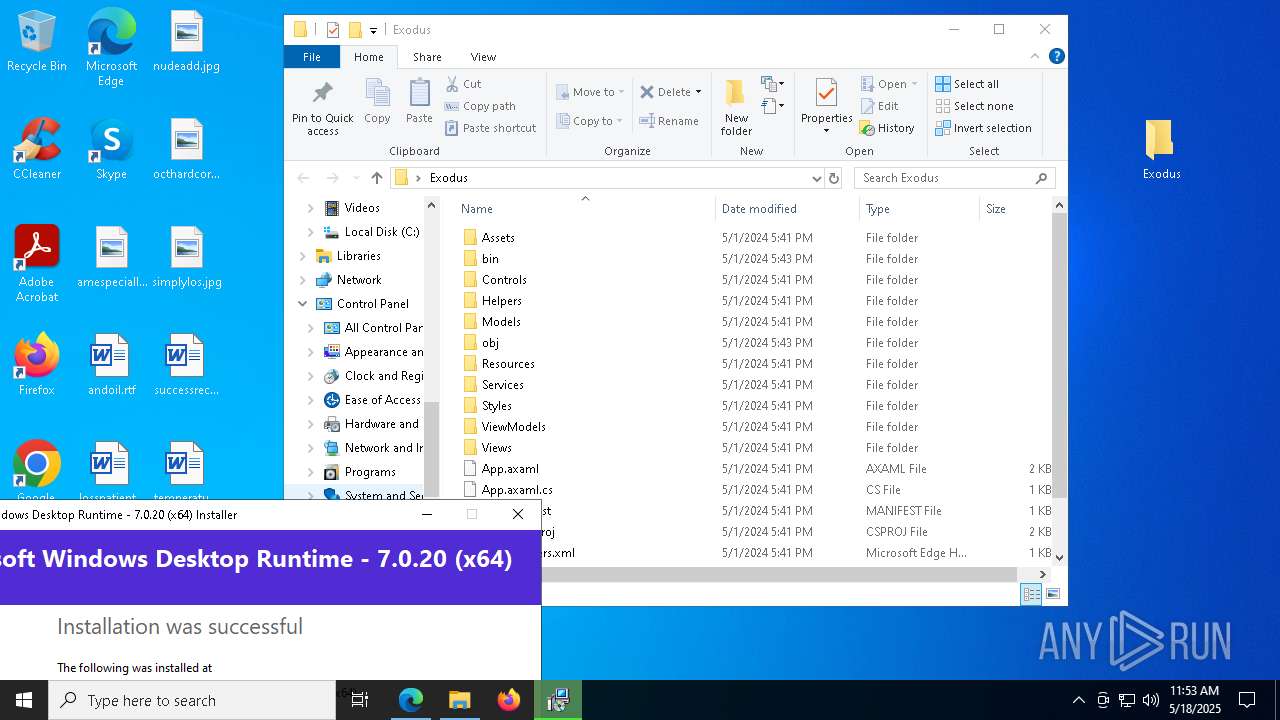Click the Paste ribbon icon
1280x720 pixels.
419,102
